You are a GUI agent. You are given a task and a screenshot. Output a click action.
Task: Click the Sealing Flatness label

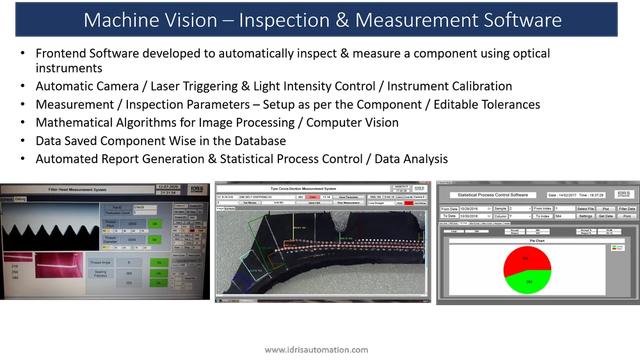[101, 273]
